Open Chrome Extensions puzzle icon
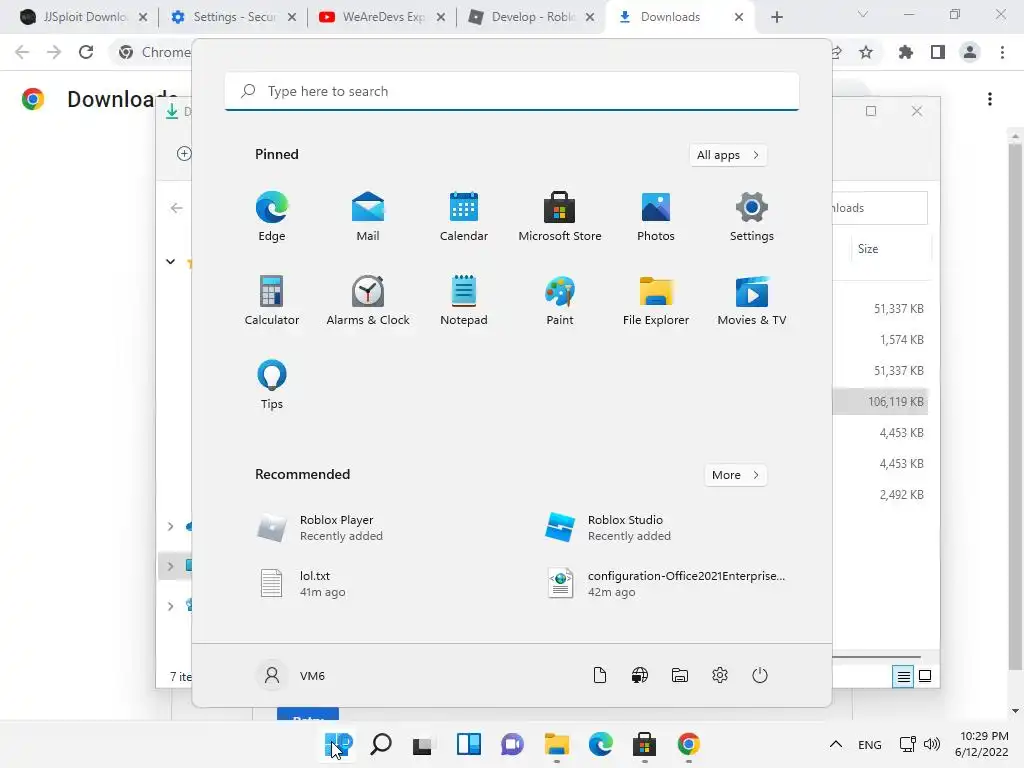 coord(905,52)
